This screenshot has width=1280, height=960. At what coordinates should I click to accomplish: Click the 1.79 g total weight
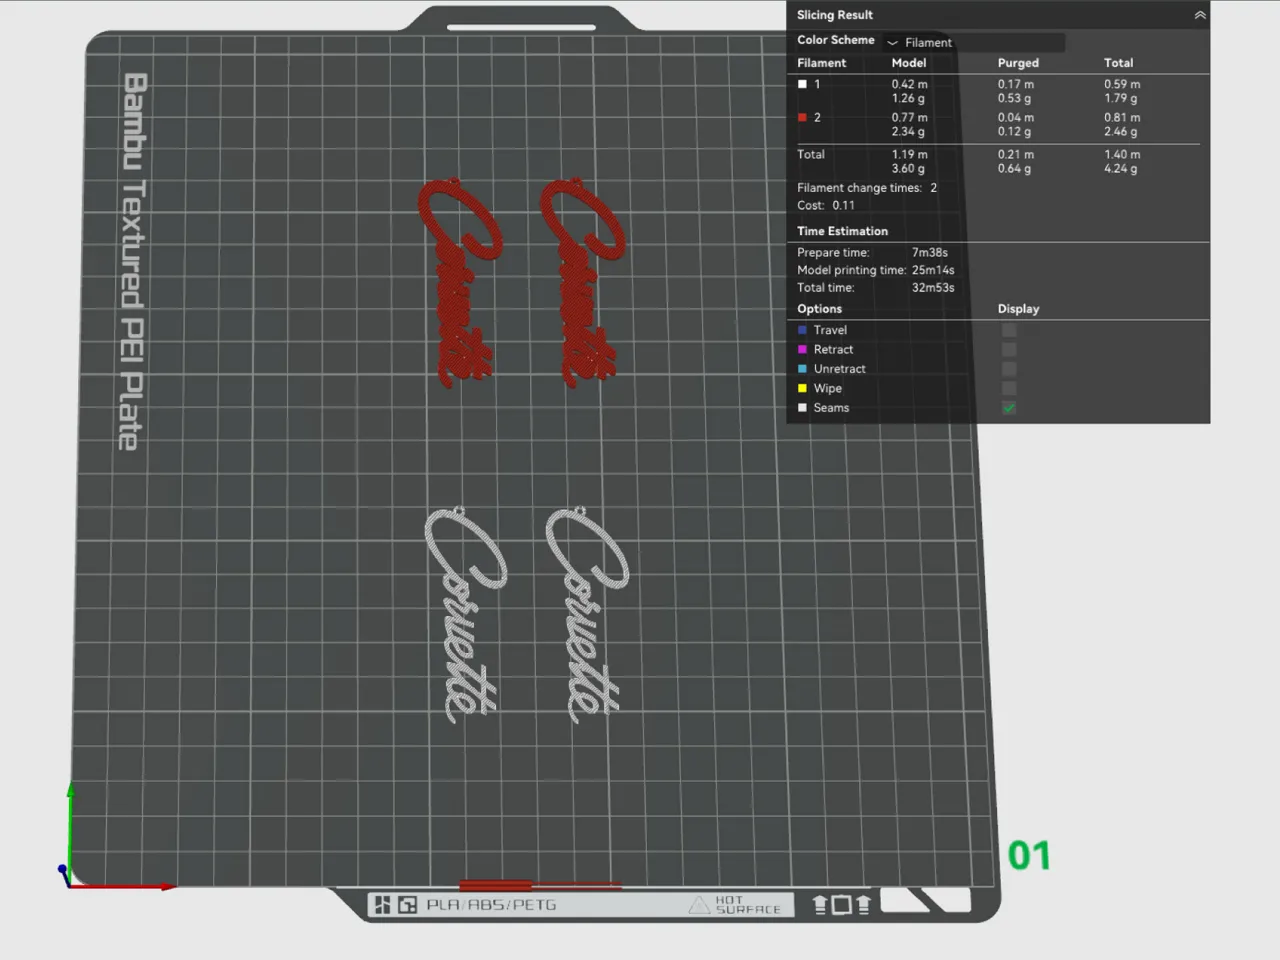click(1120, 98)
